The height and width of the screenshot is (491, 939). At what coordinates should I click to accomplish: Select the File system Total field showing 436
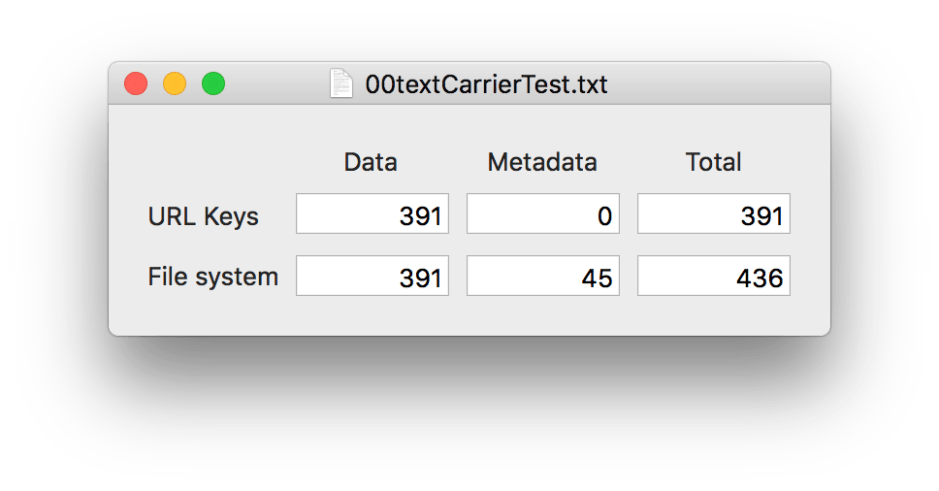tap(713, 276)
